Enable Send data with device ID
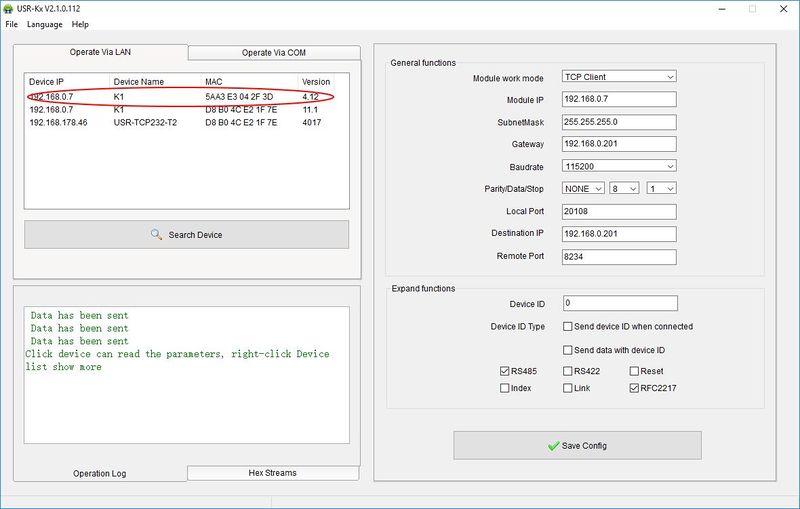 (567, 350)
